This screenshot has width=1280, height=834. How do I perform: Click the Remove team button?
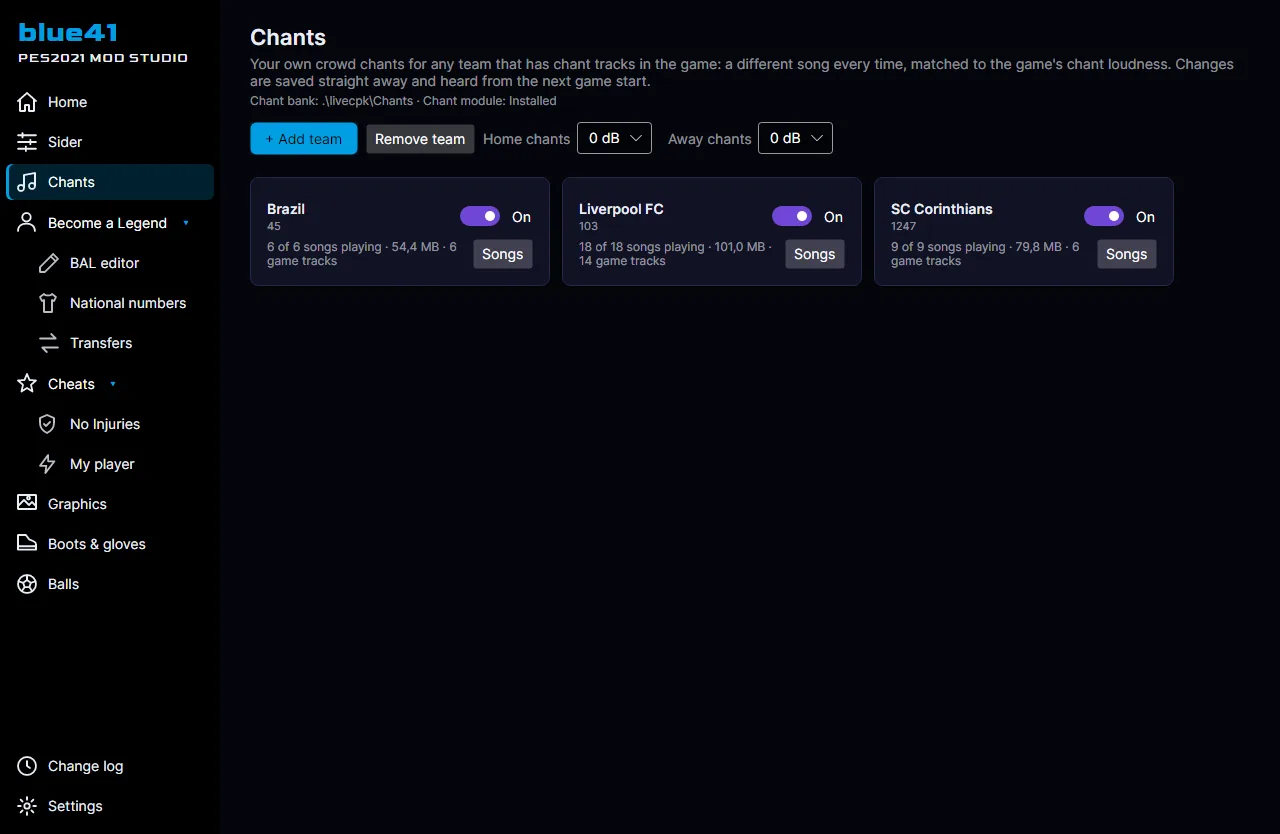(420, 138)
